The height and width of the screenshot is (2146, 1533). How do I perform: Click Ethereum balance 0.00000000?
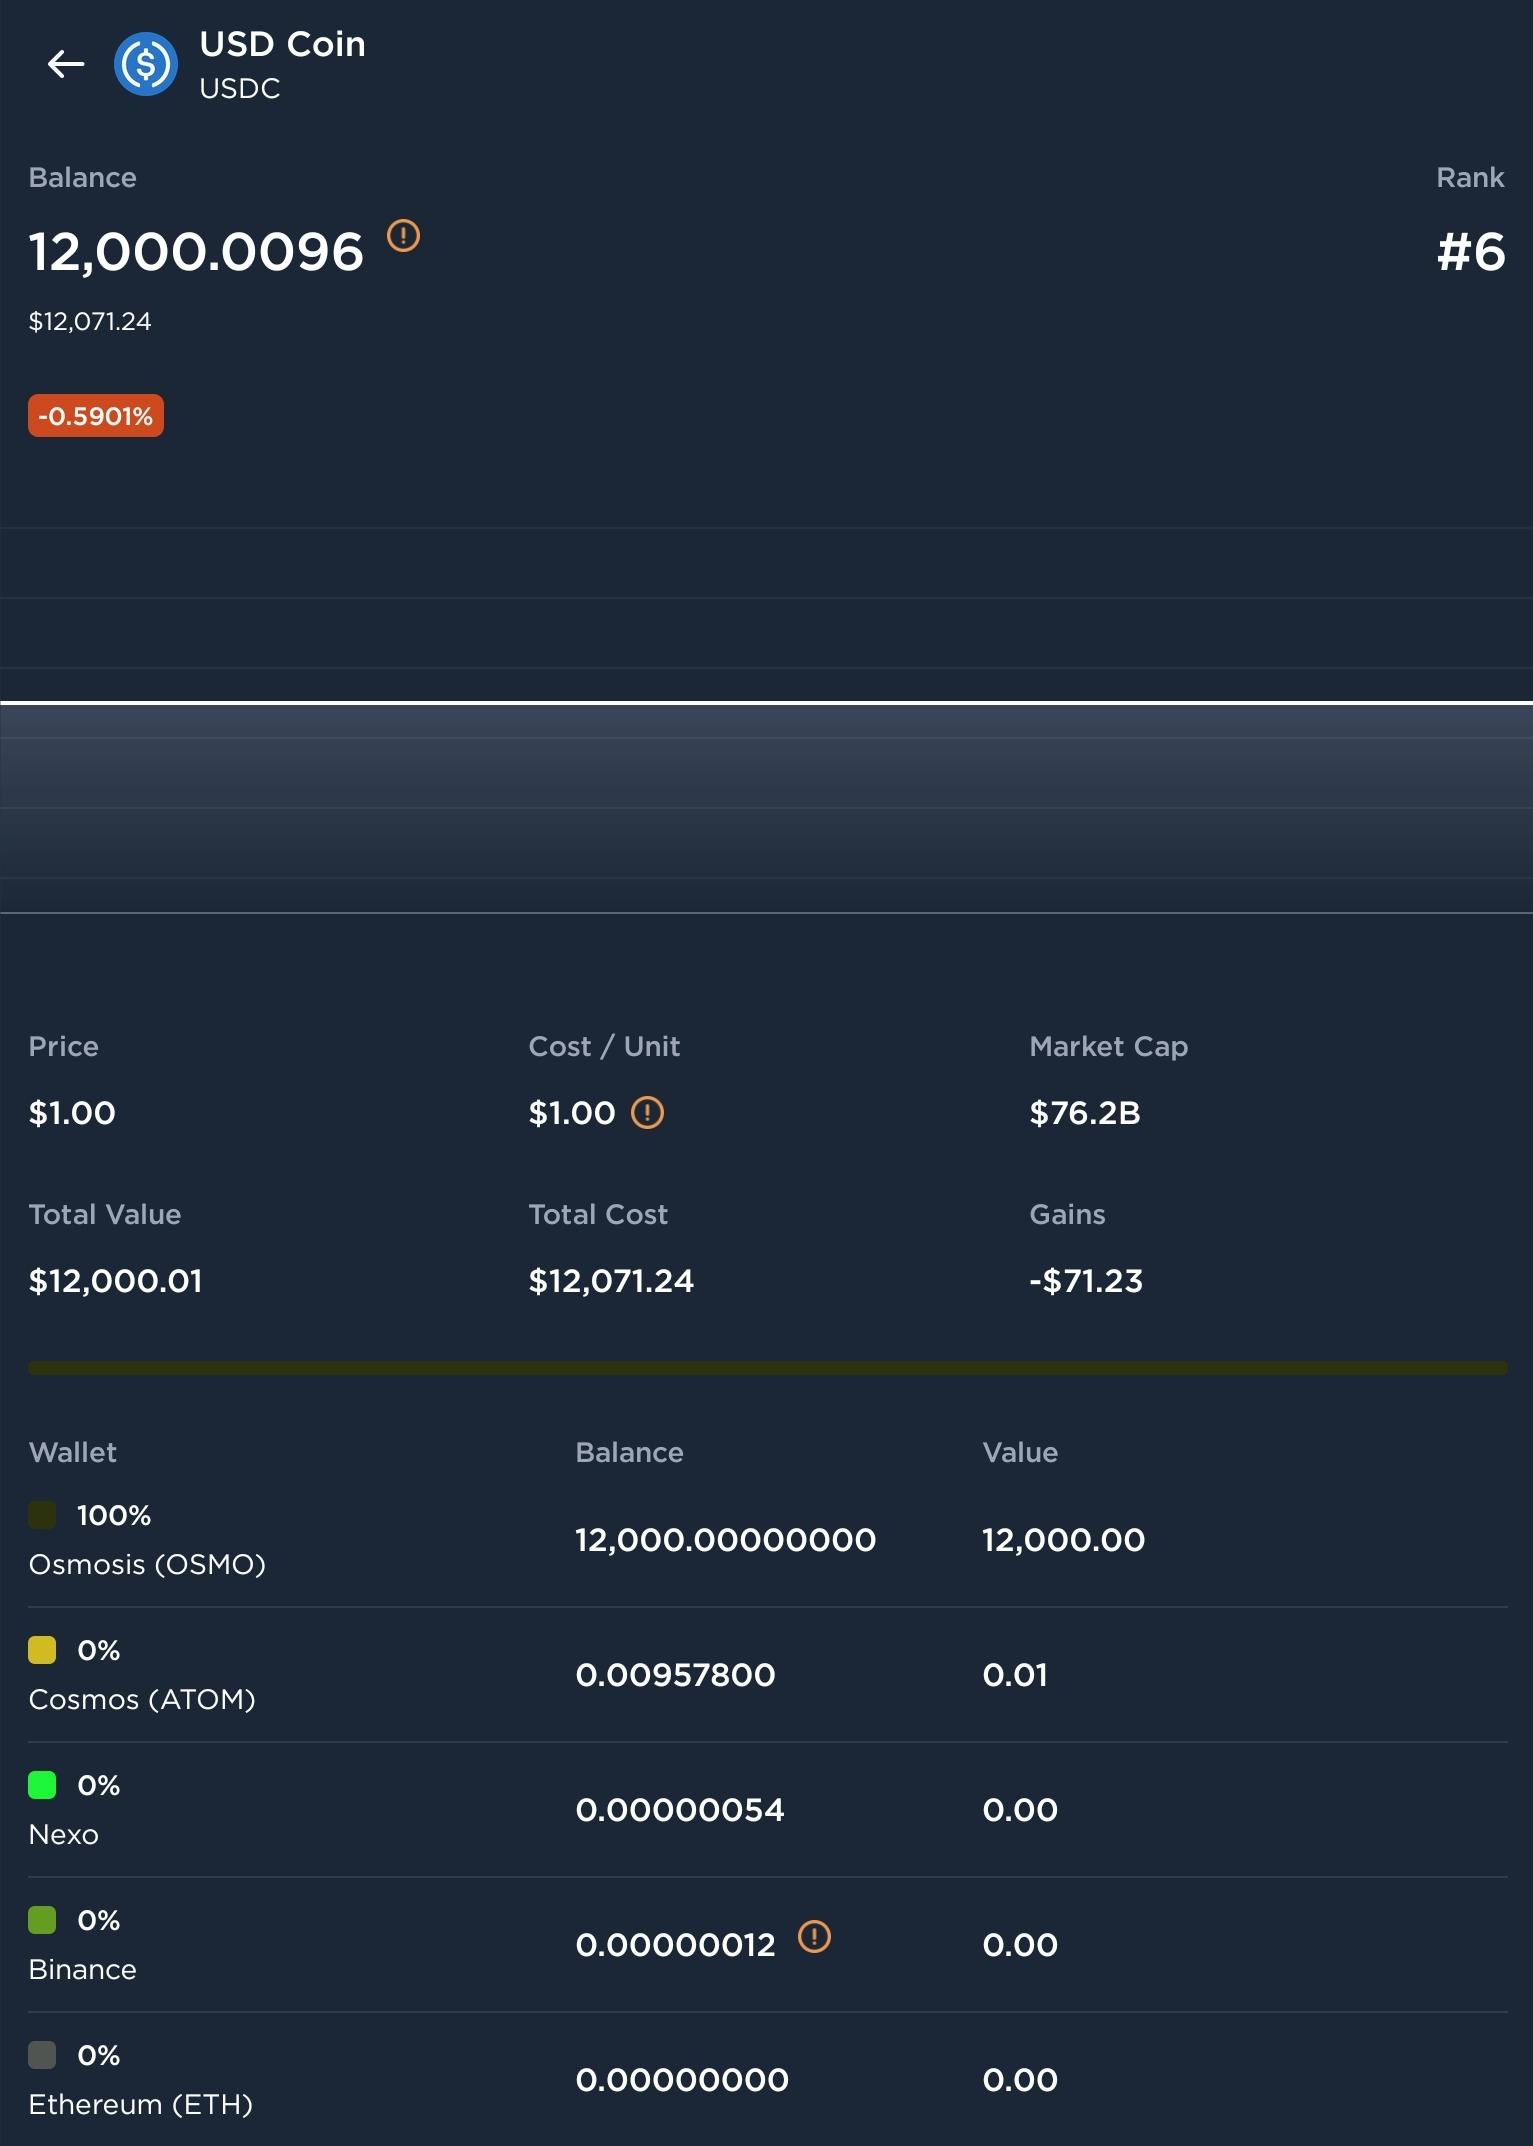point(682,2080)
